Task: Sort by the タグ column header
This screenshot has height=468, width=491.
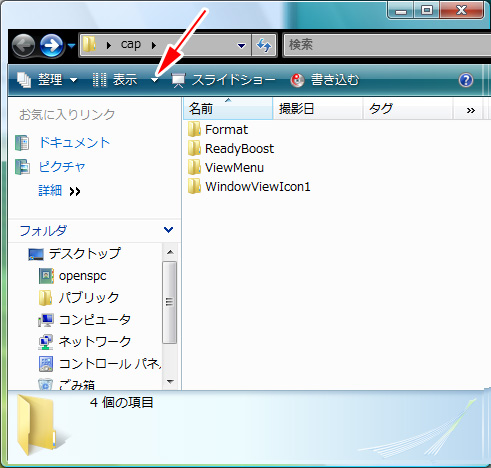Action: coord(408,108)
